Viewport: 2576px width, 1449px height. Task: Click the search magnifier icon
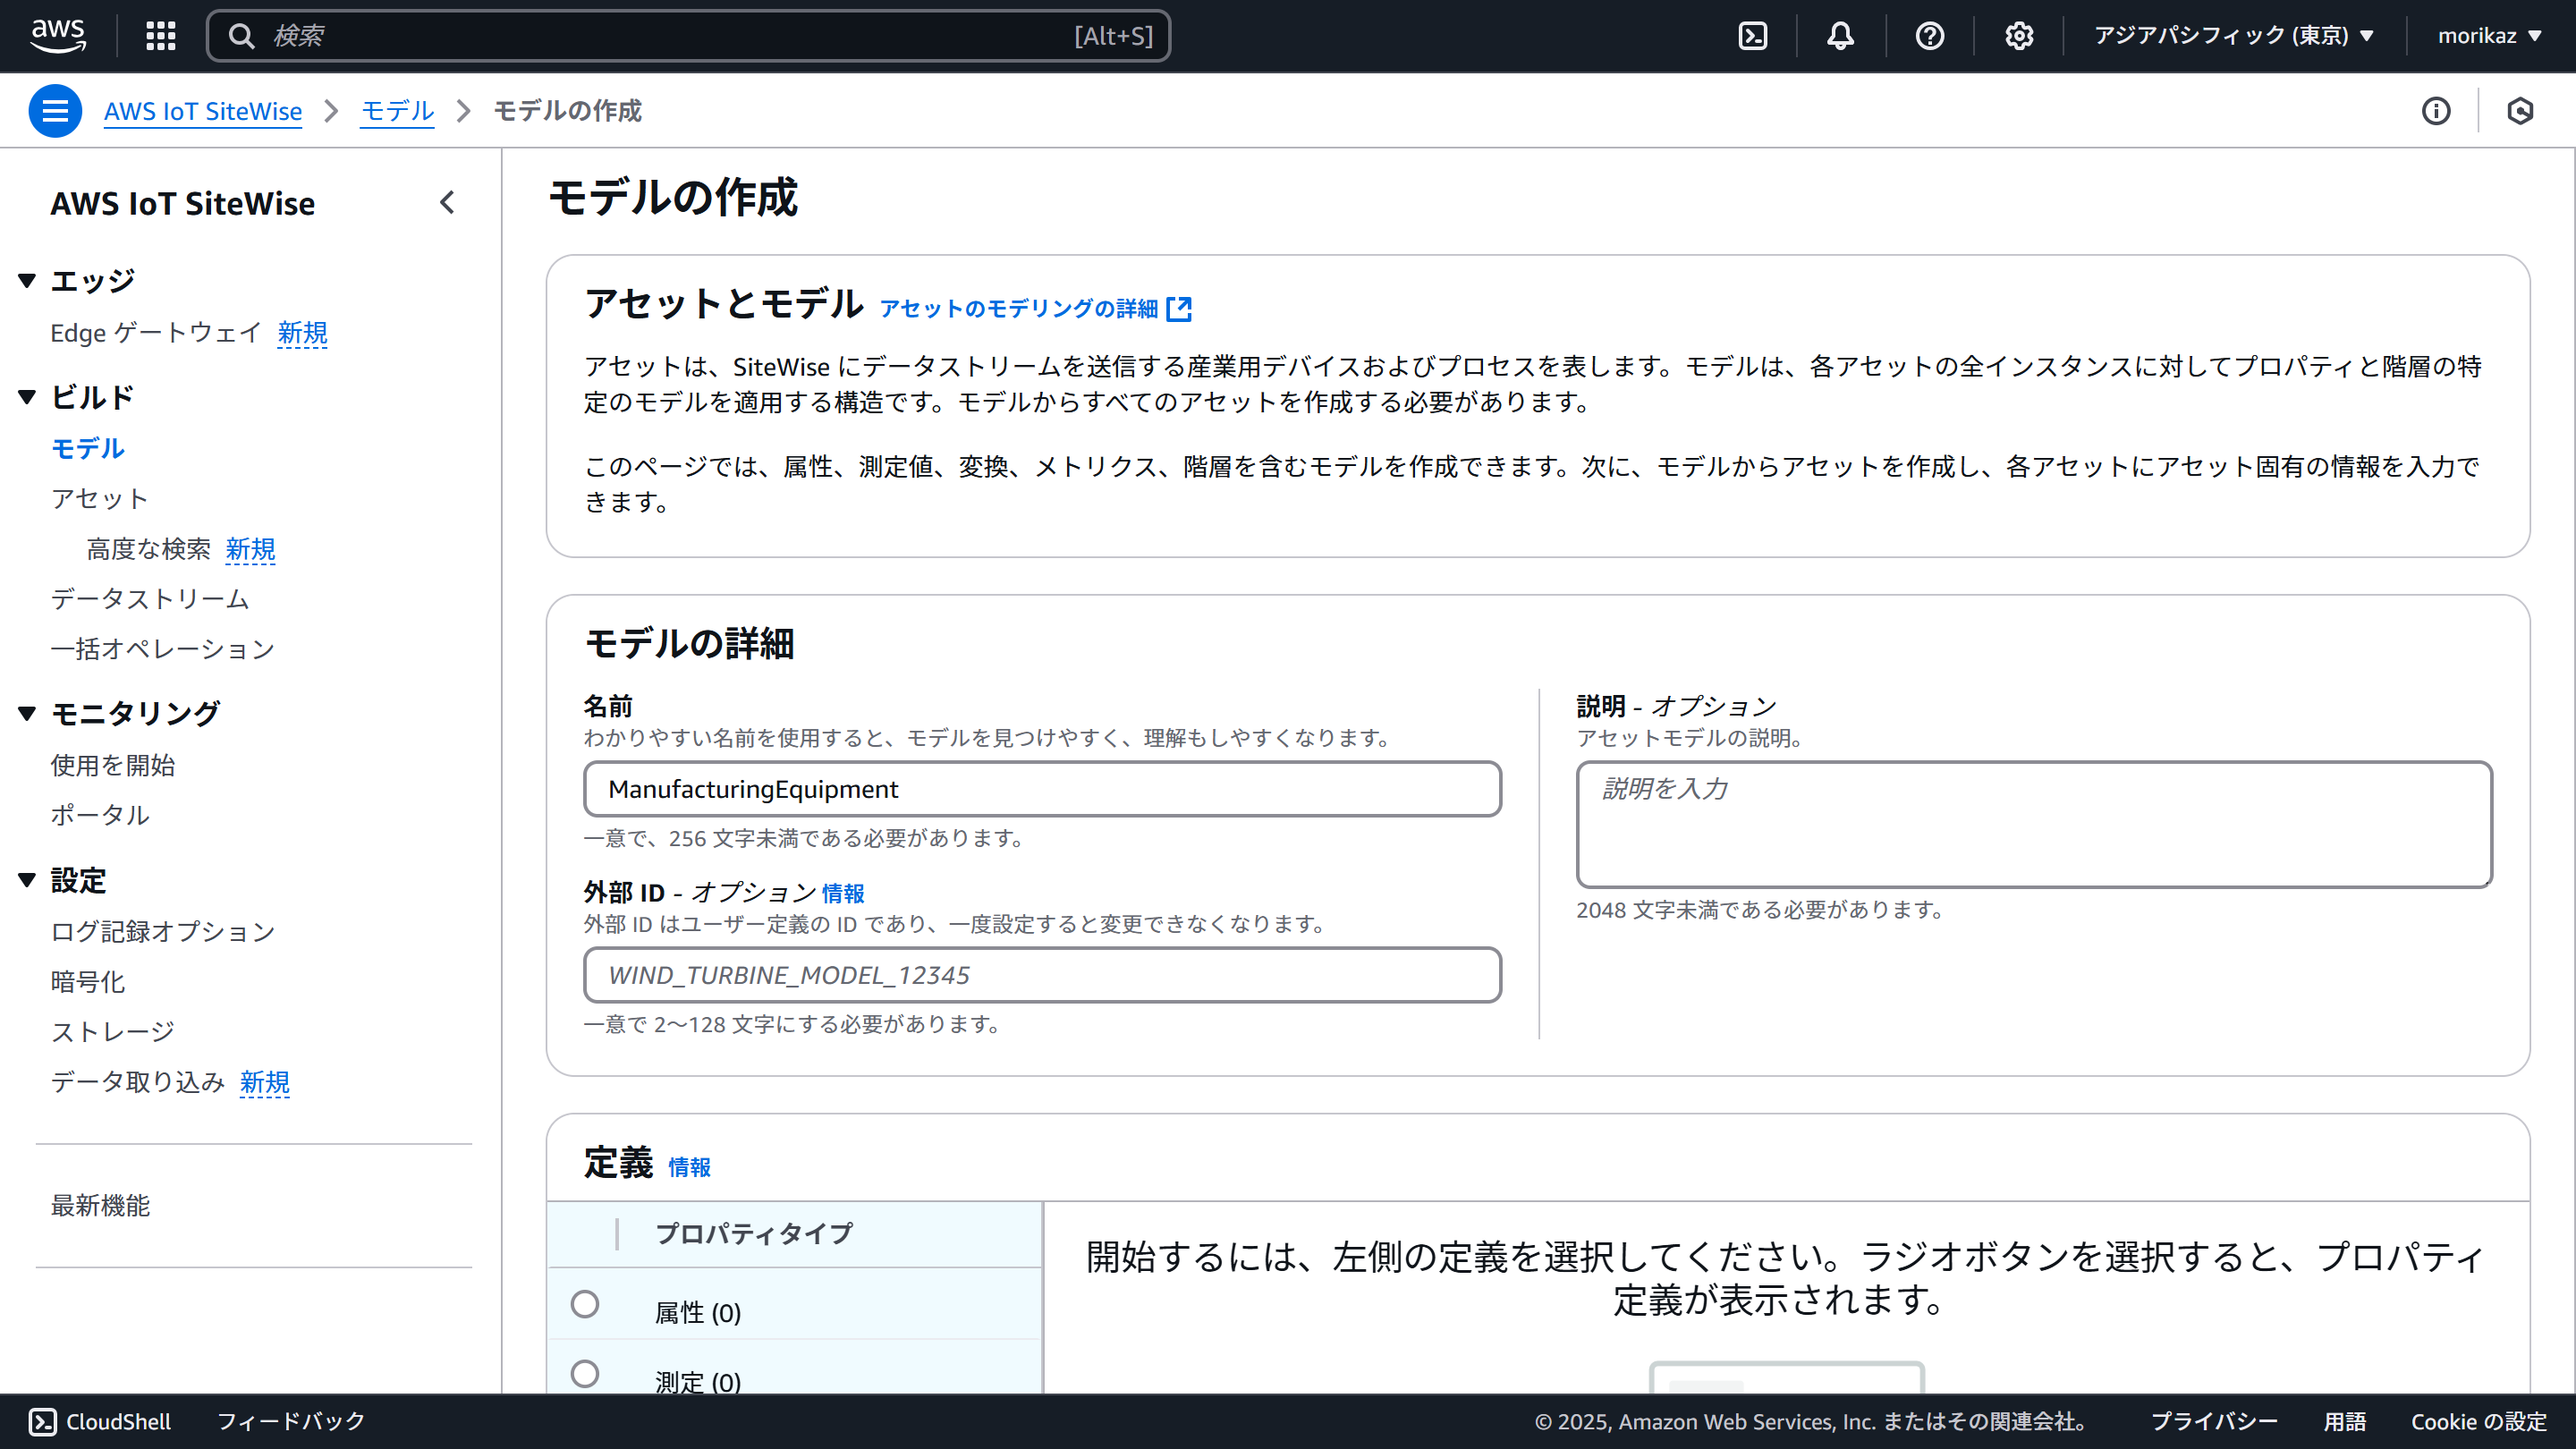click(241, 36)
